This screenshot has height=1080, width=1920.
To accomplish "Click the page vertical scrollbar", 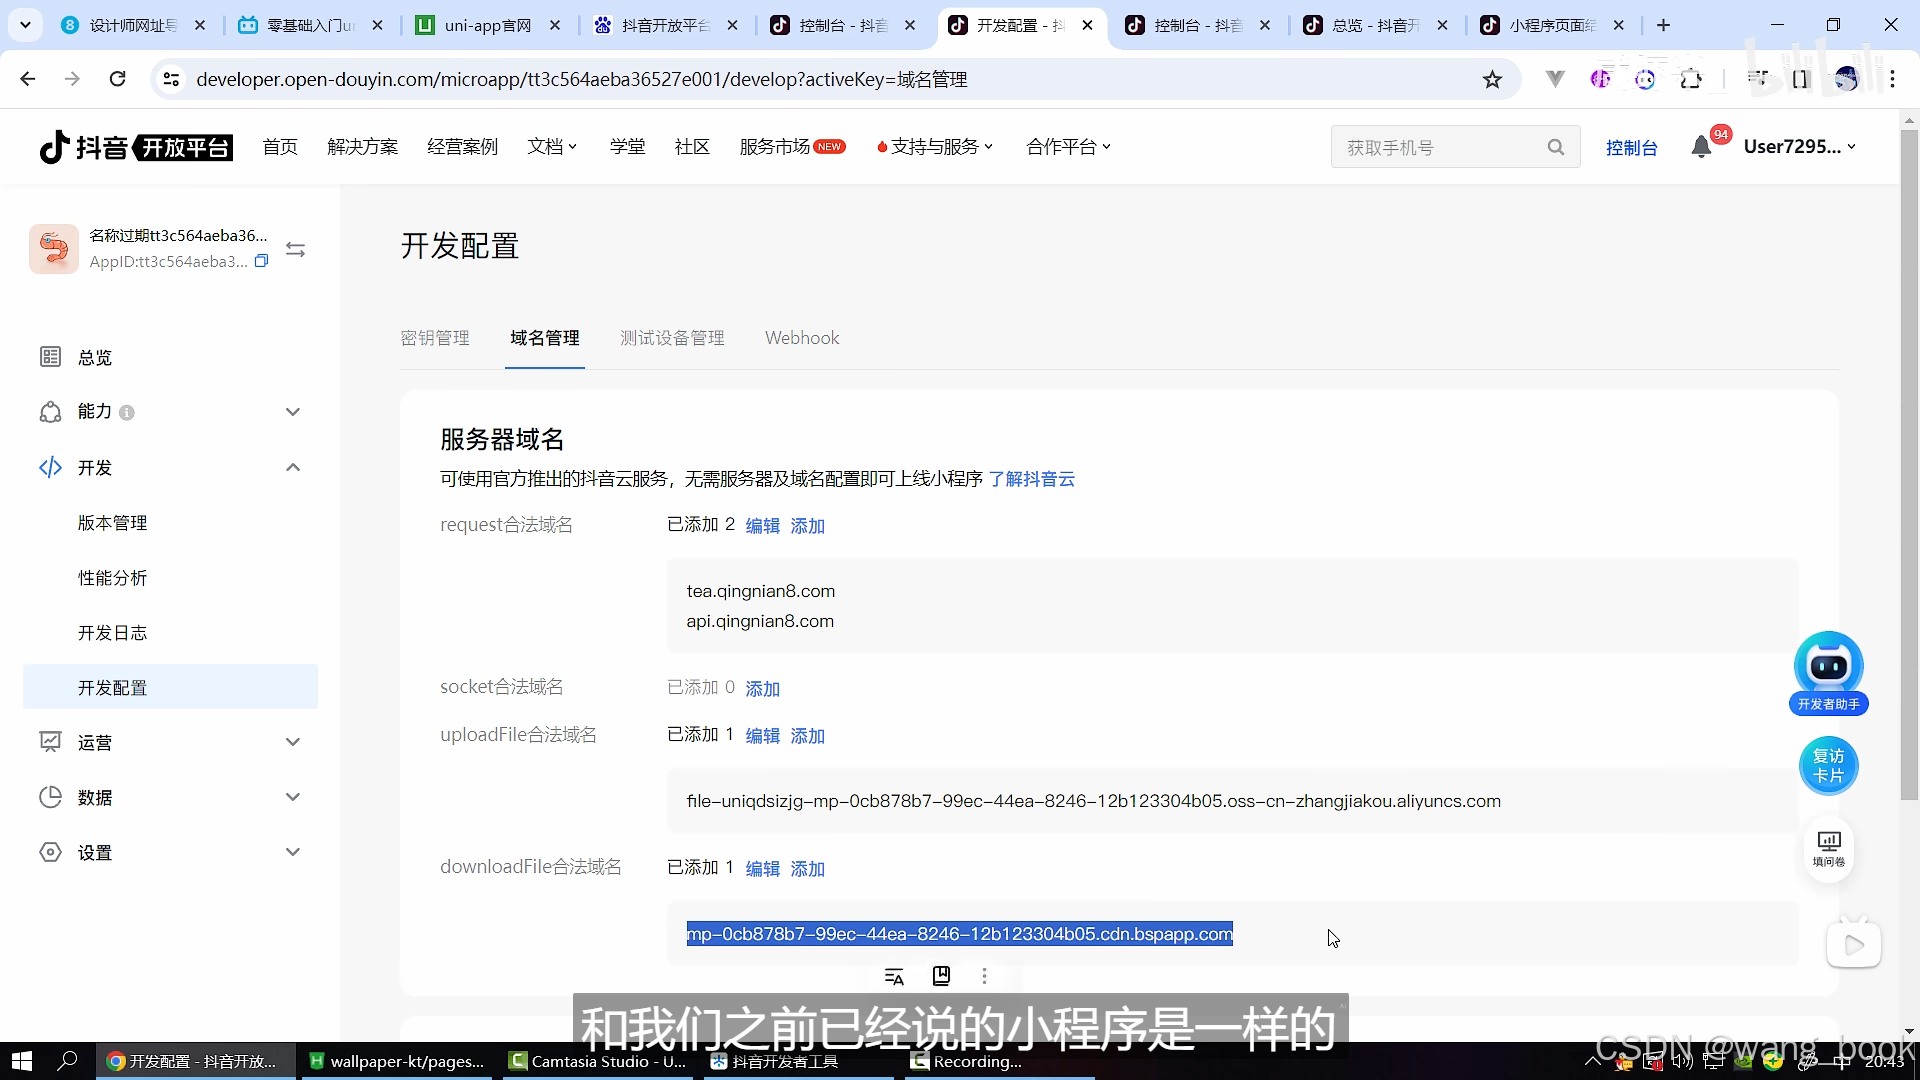I will point(1909,465).
